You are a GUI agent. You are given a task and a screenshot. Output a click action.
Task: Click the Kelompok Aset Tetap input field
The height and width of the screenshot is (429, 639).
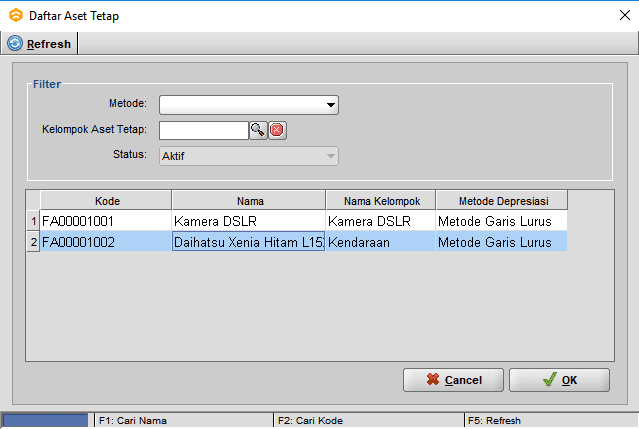pos(204,130)
